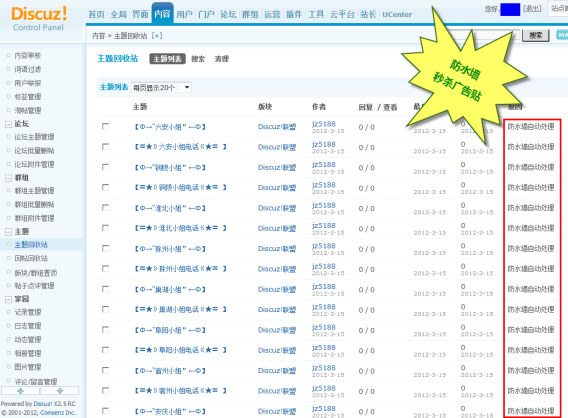Select the 清理 sub-tab
Screen dimensions: 568x418
[x=222, y=59]
